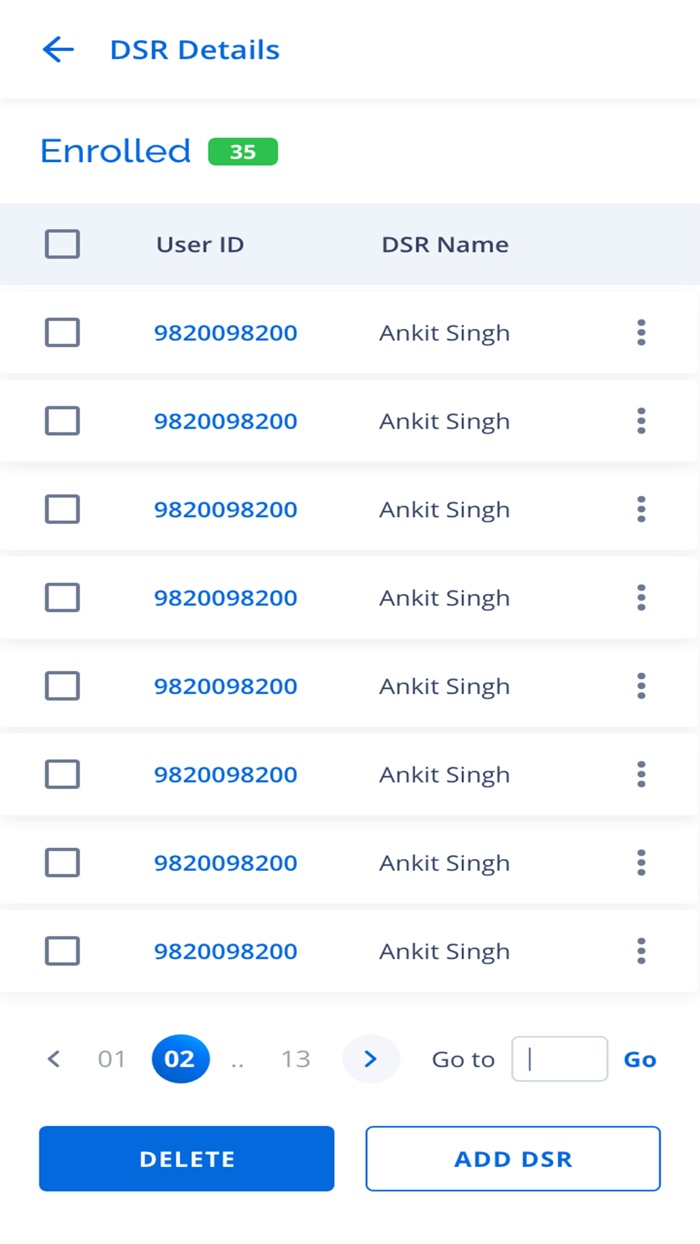Open the three-dot menu on the third row
The height and width of the screenshot is (1244, 700).
641,510
